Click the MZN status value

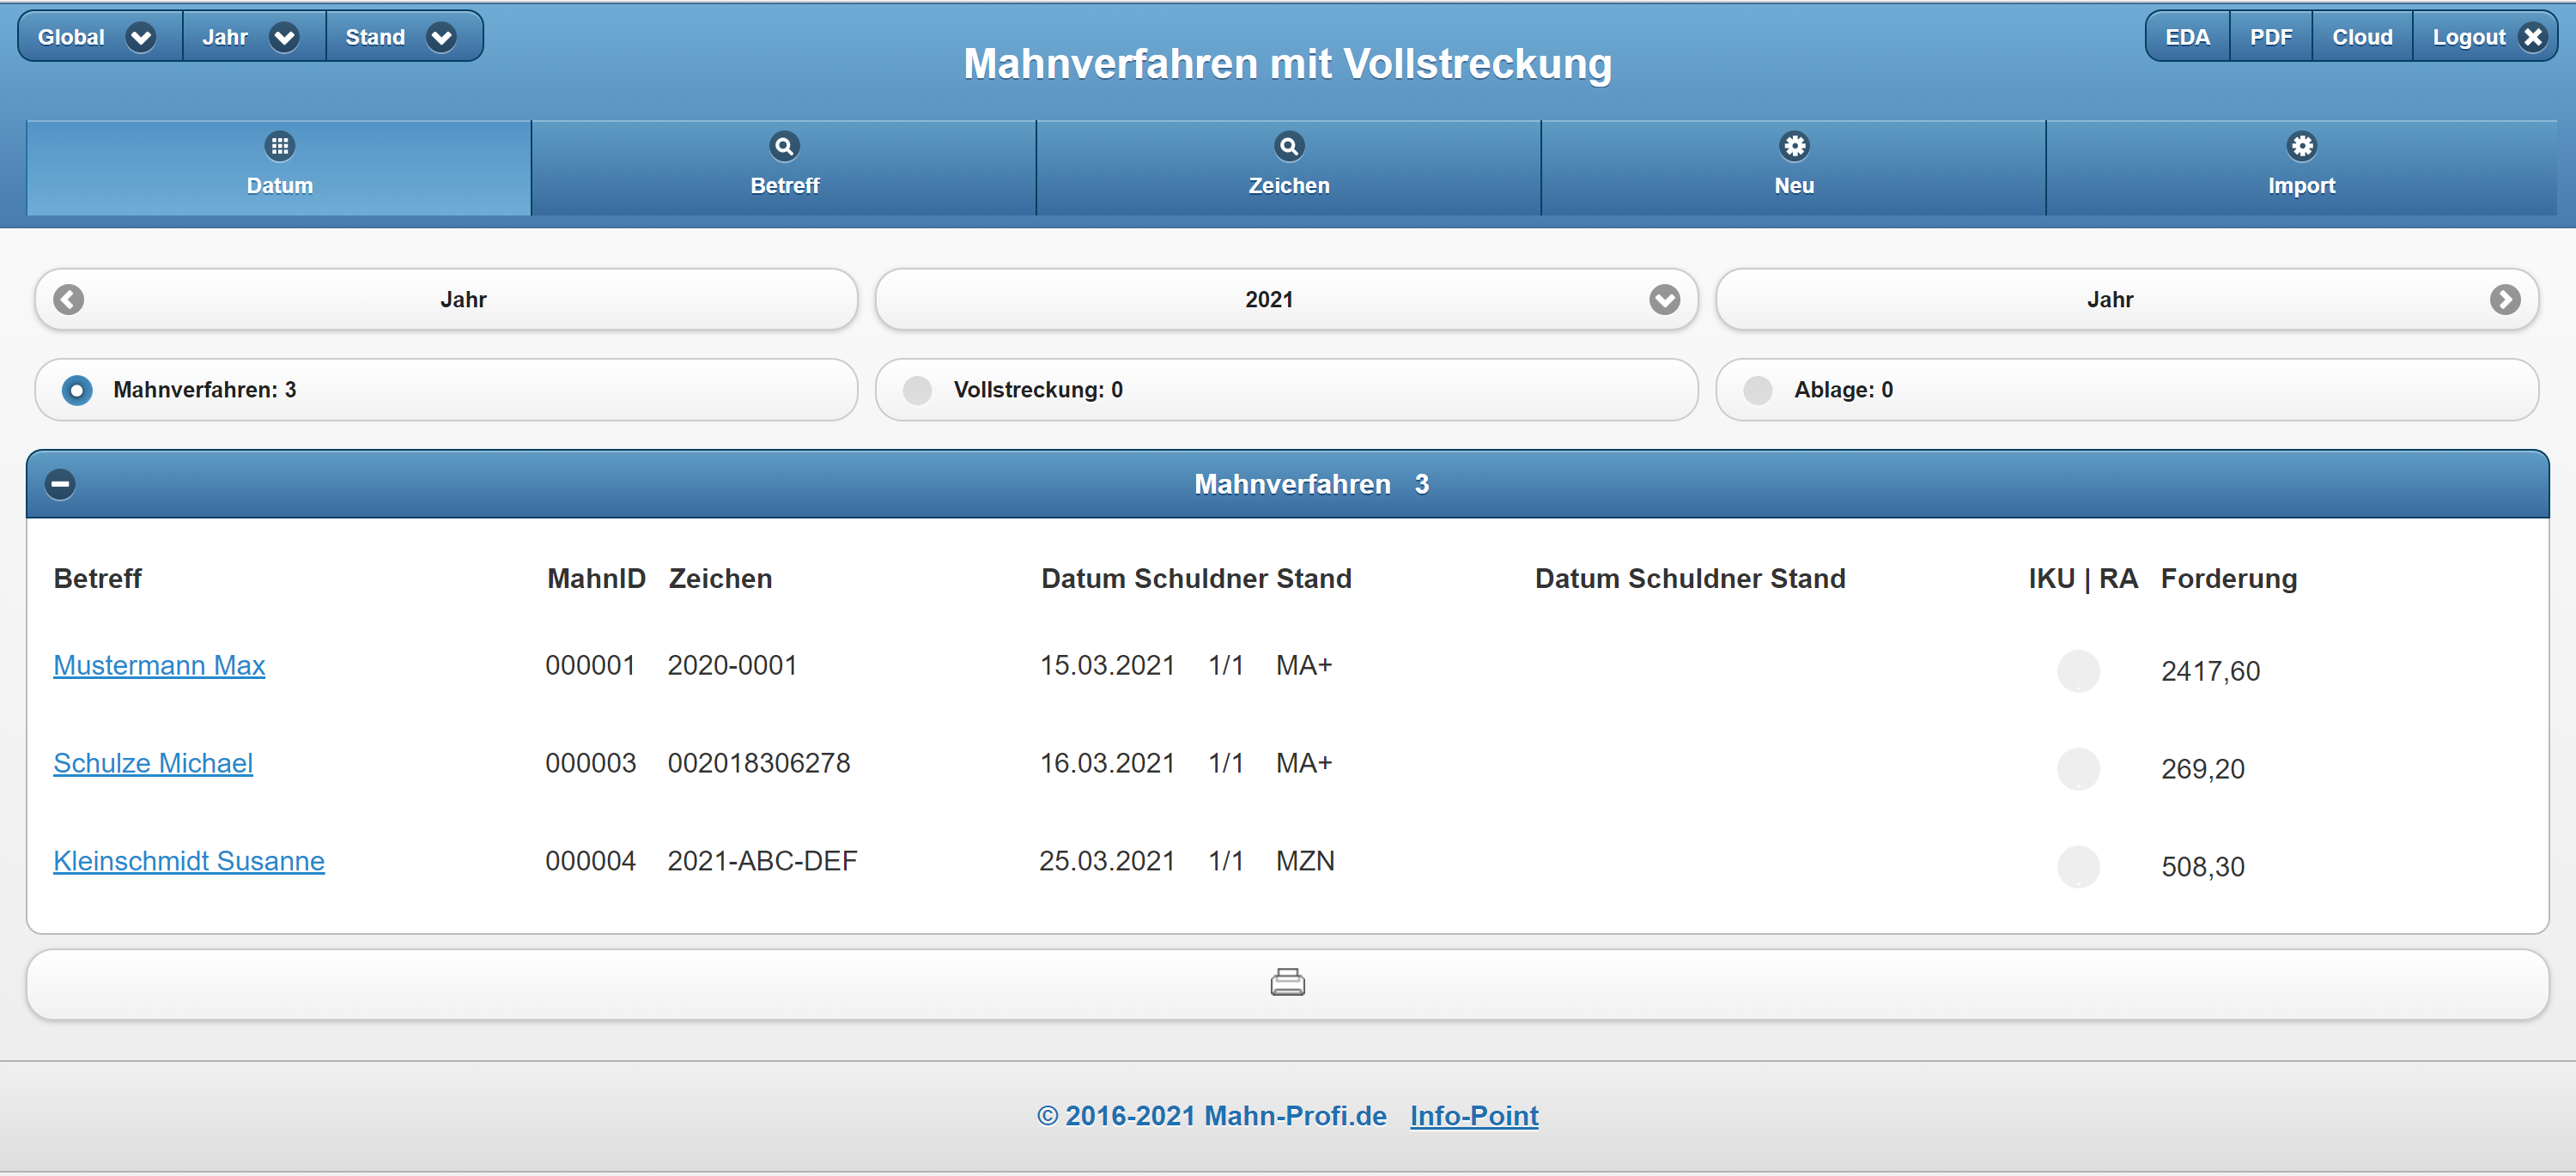tap(1305, 861)
